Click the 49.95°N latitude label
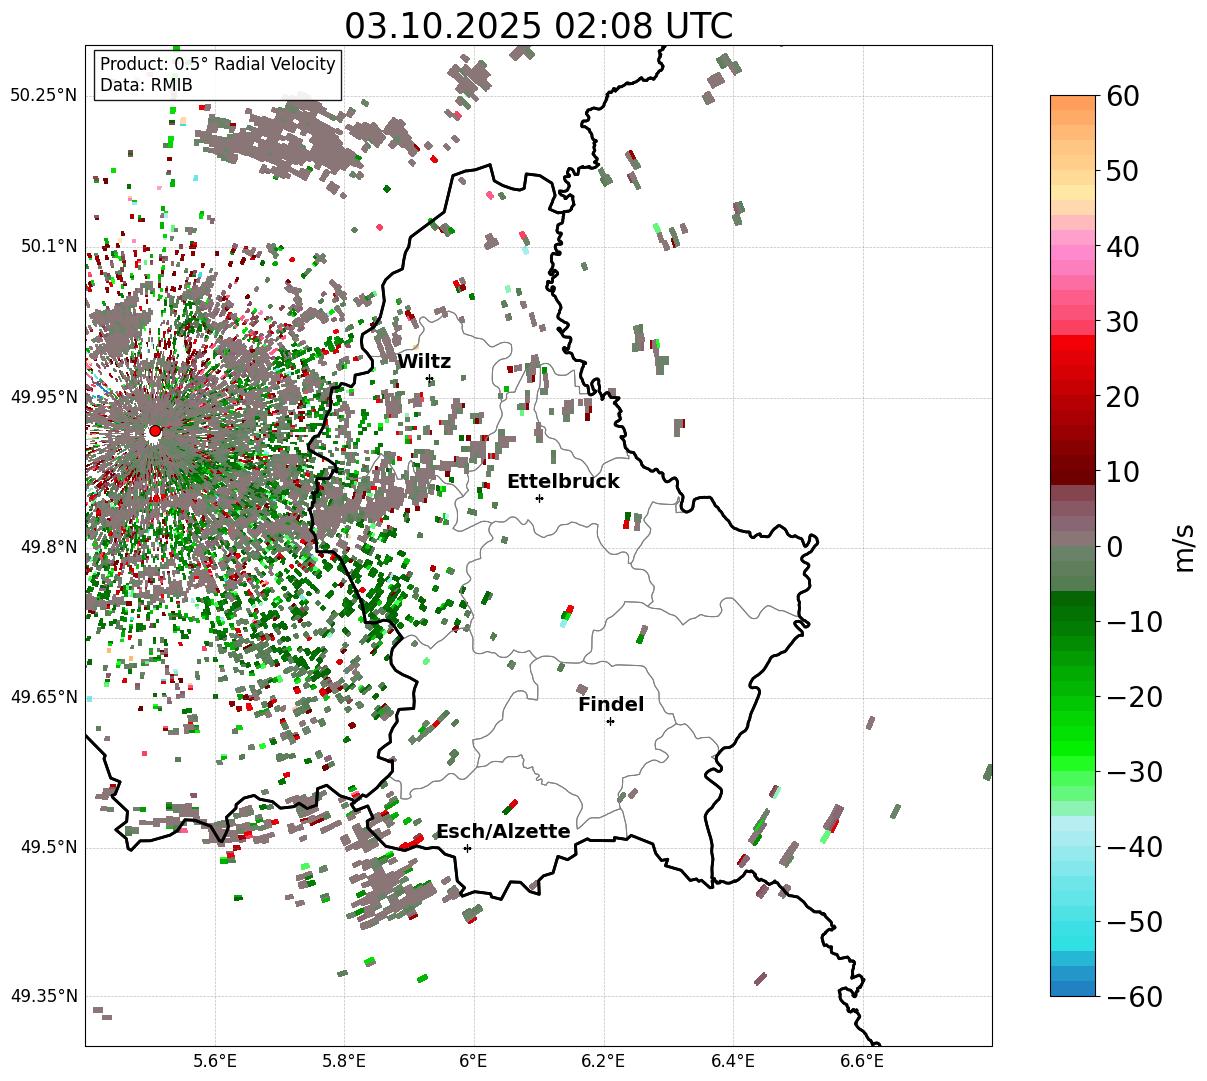Viewport: 1207px width, 1081px height. coord(43,397)
